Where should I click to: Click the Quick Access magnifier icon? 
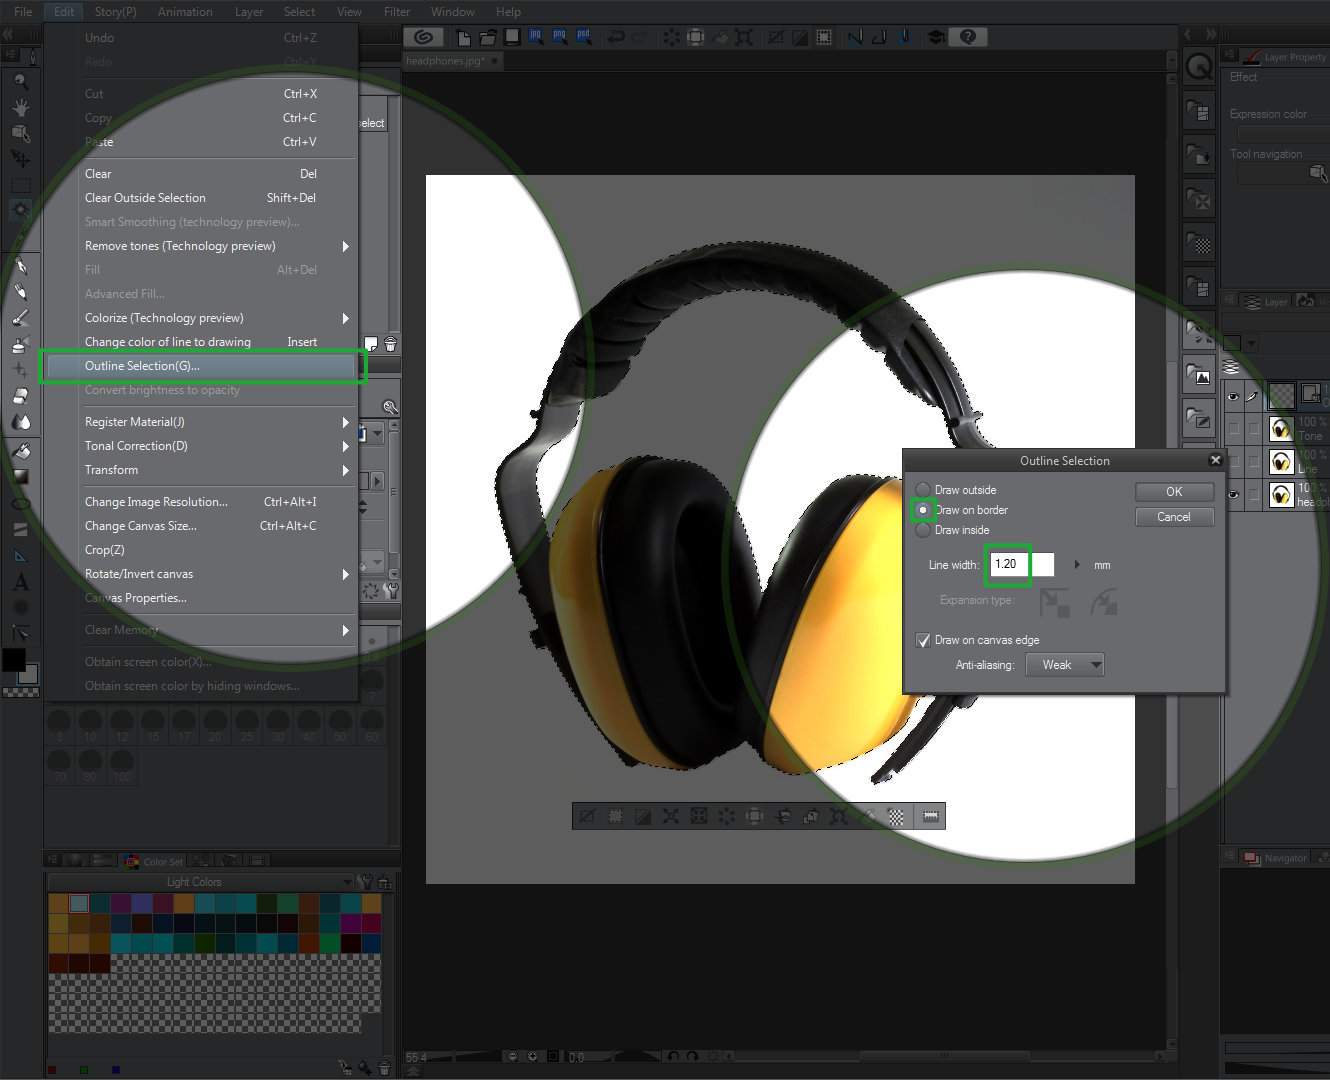point(1199,68)
